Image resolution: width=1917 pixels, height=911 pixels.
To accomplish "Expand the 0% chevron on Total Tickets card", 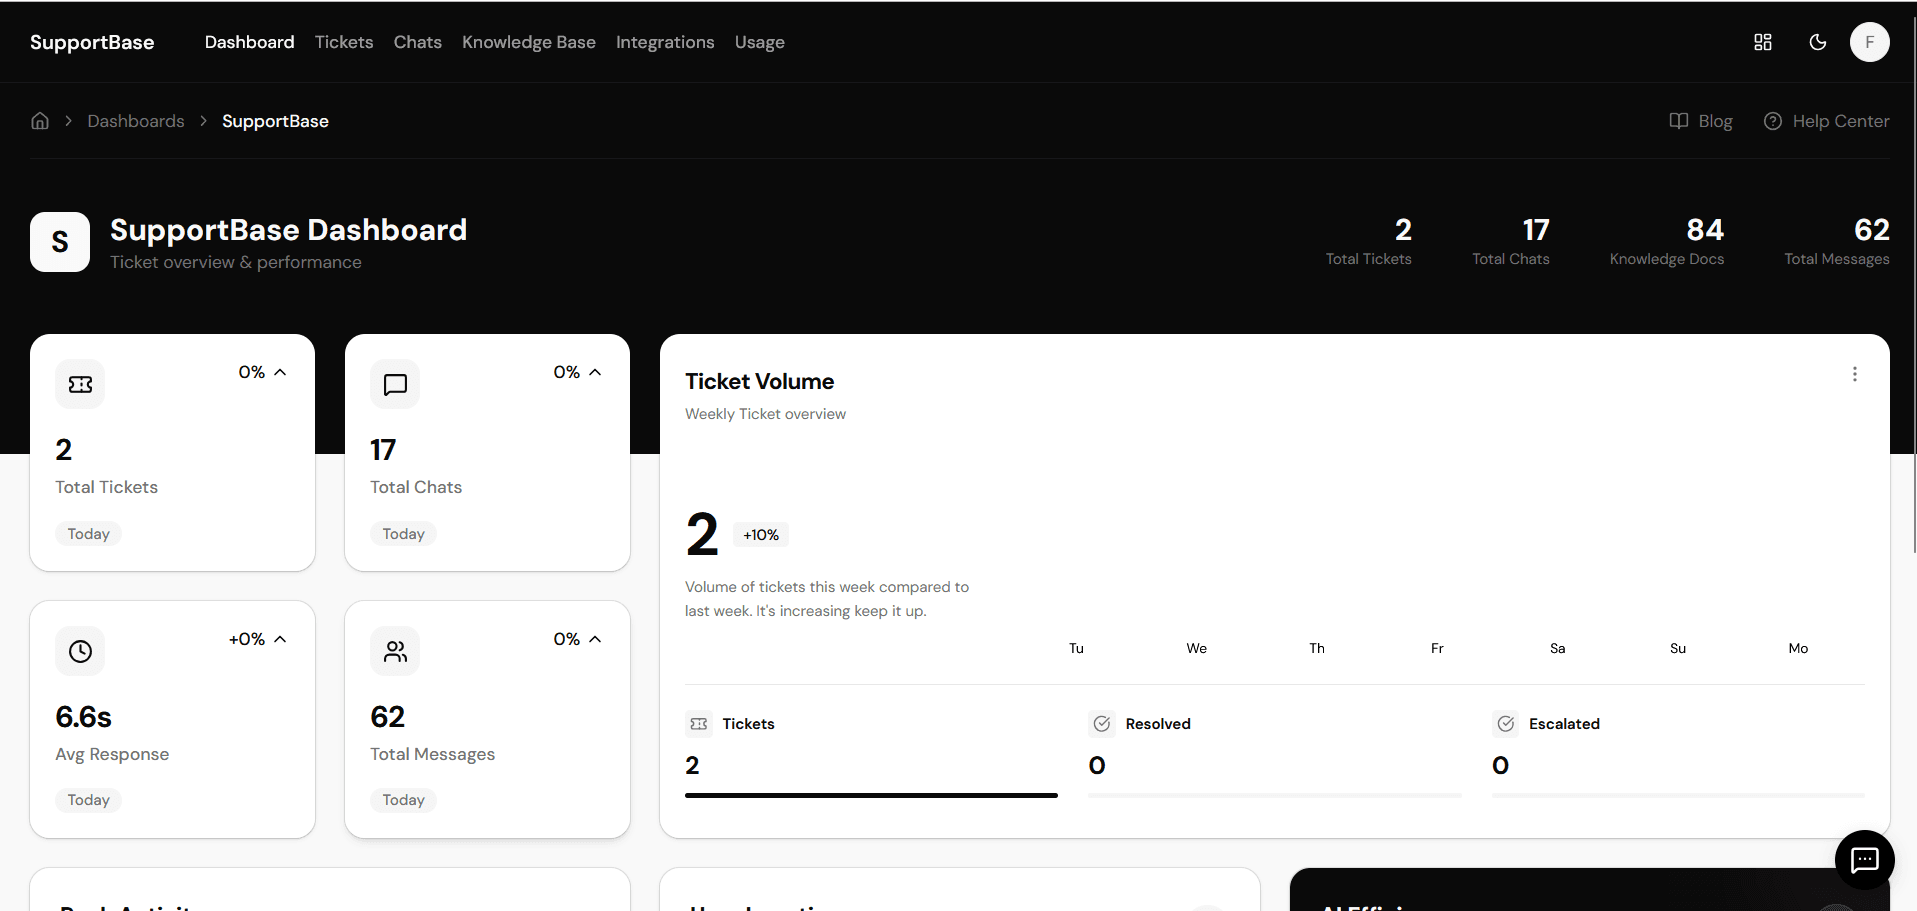I will pos(280,371).
